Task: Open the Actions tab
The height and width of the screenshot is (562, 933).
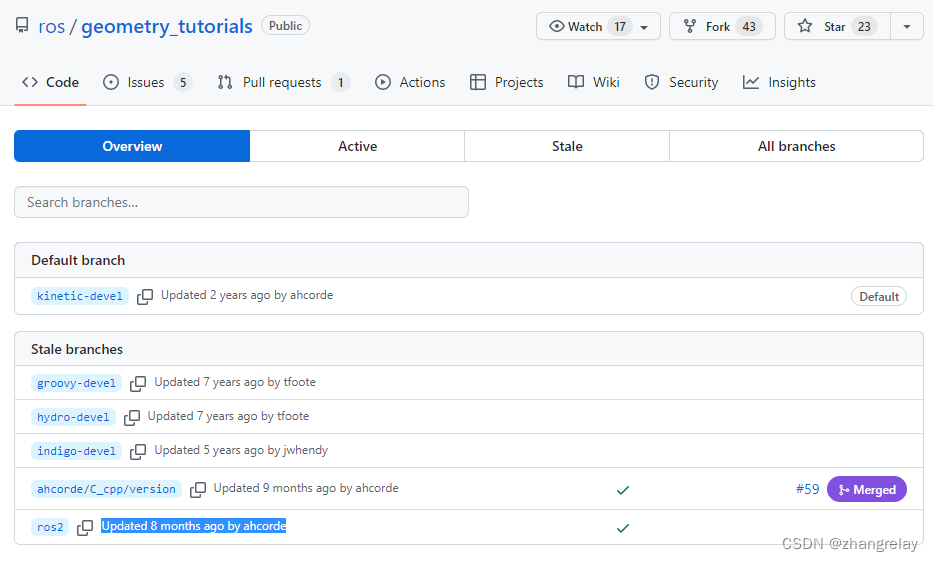Action: (x=410, y=82)
